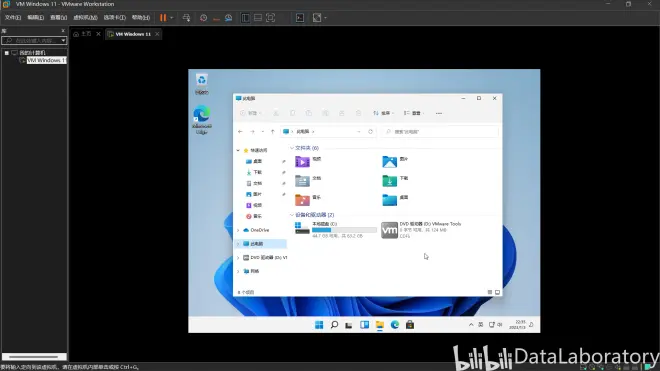660x371 pixels.
Task: Open the 文档 documents folder
Action: pos(309,180)
